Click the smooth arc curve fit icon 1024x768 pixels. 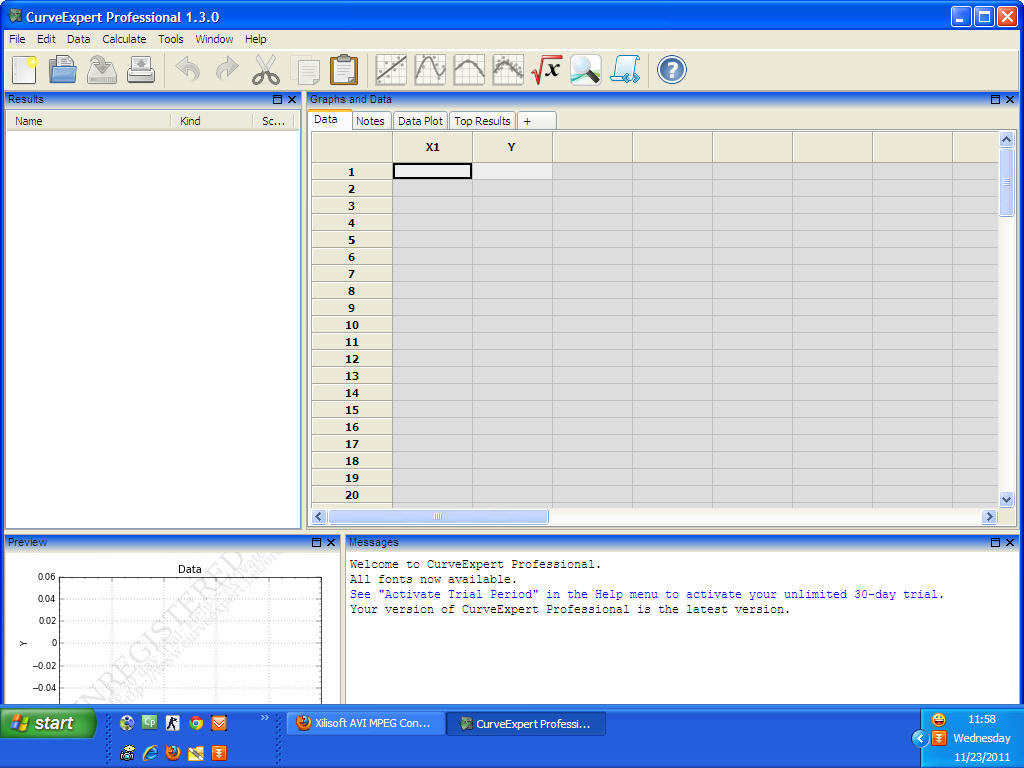469,70
